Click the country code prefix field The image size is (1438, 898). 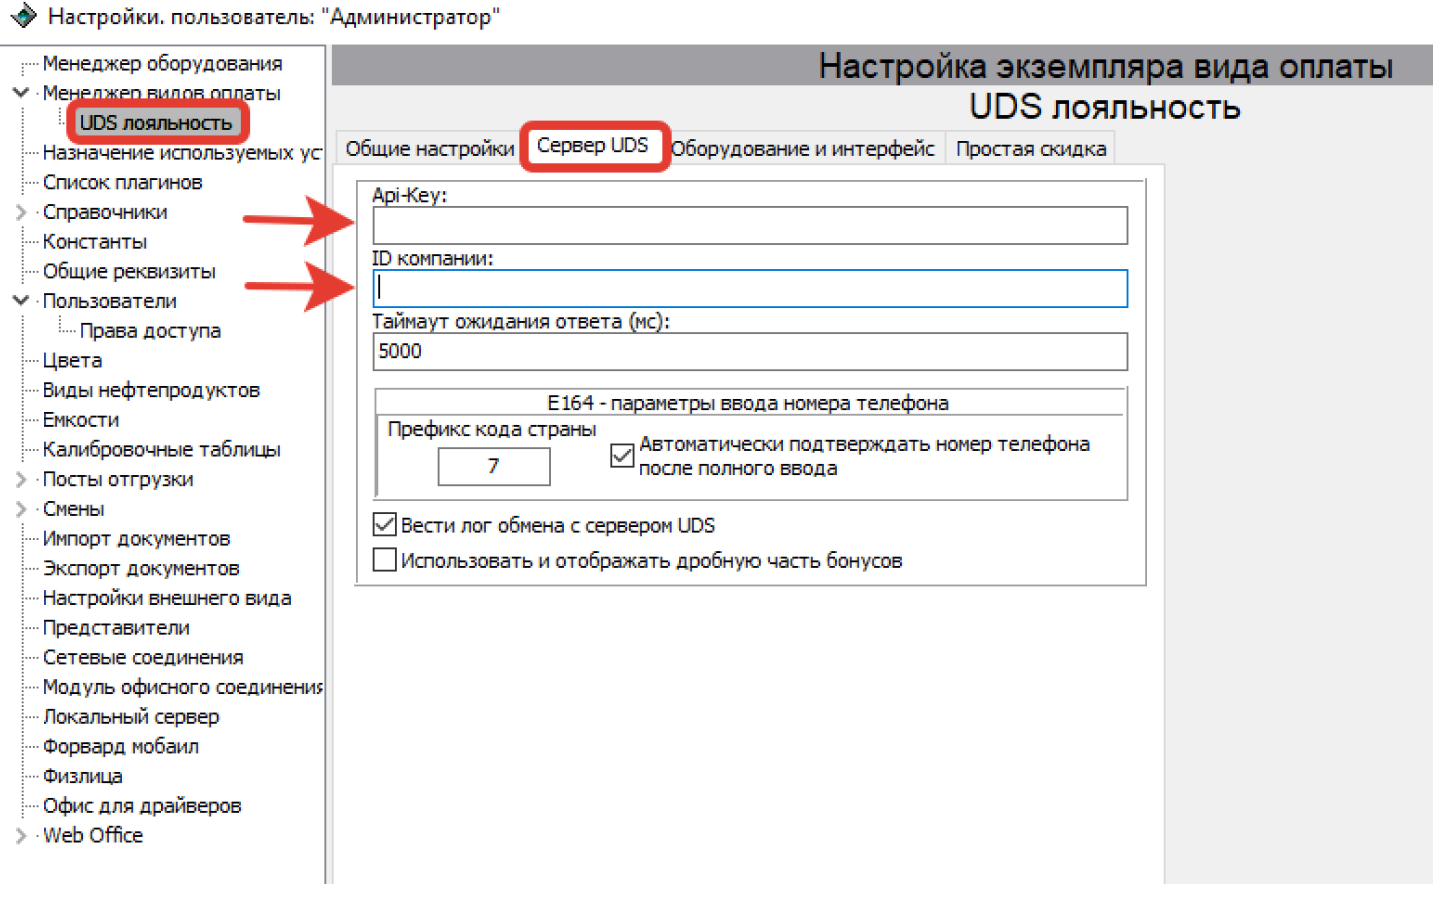tap(494, 466)
